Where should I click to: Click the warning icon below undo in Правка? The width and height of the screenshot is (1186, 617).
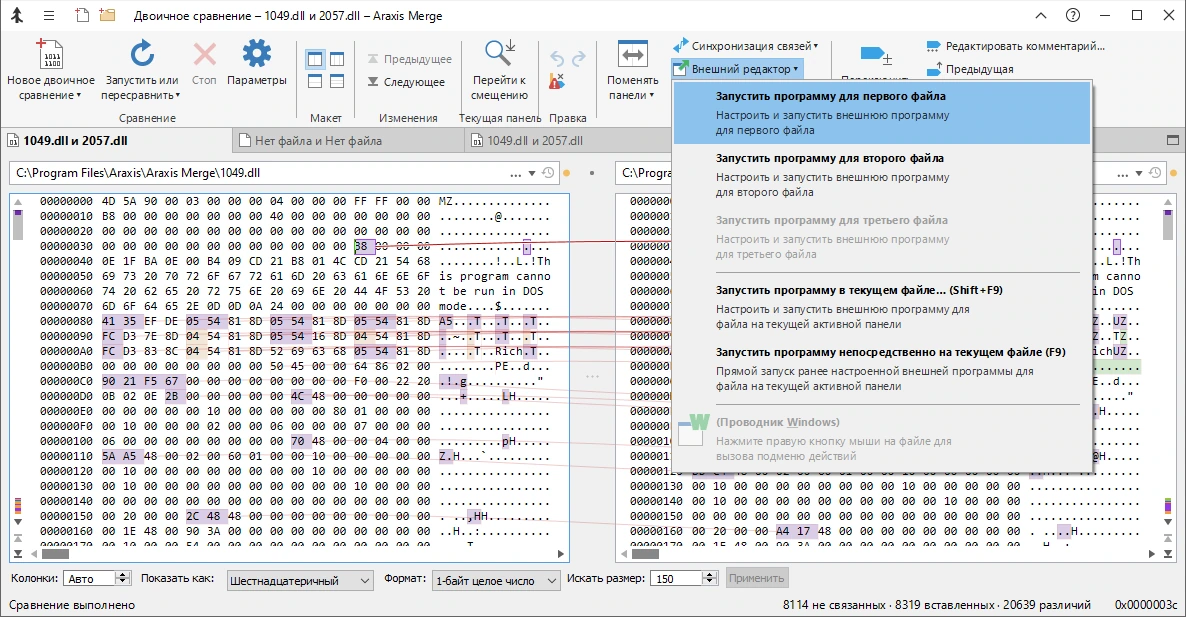(557, 81)
